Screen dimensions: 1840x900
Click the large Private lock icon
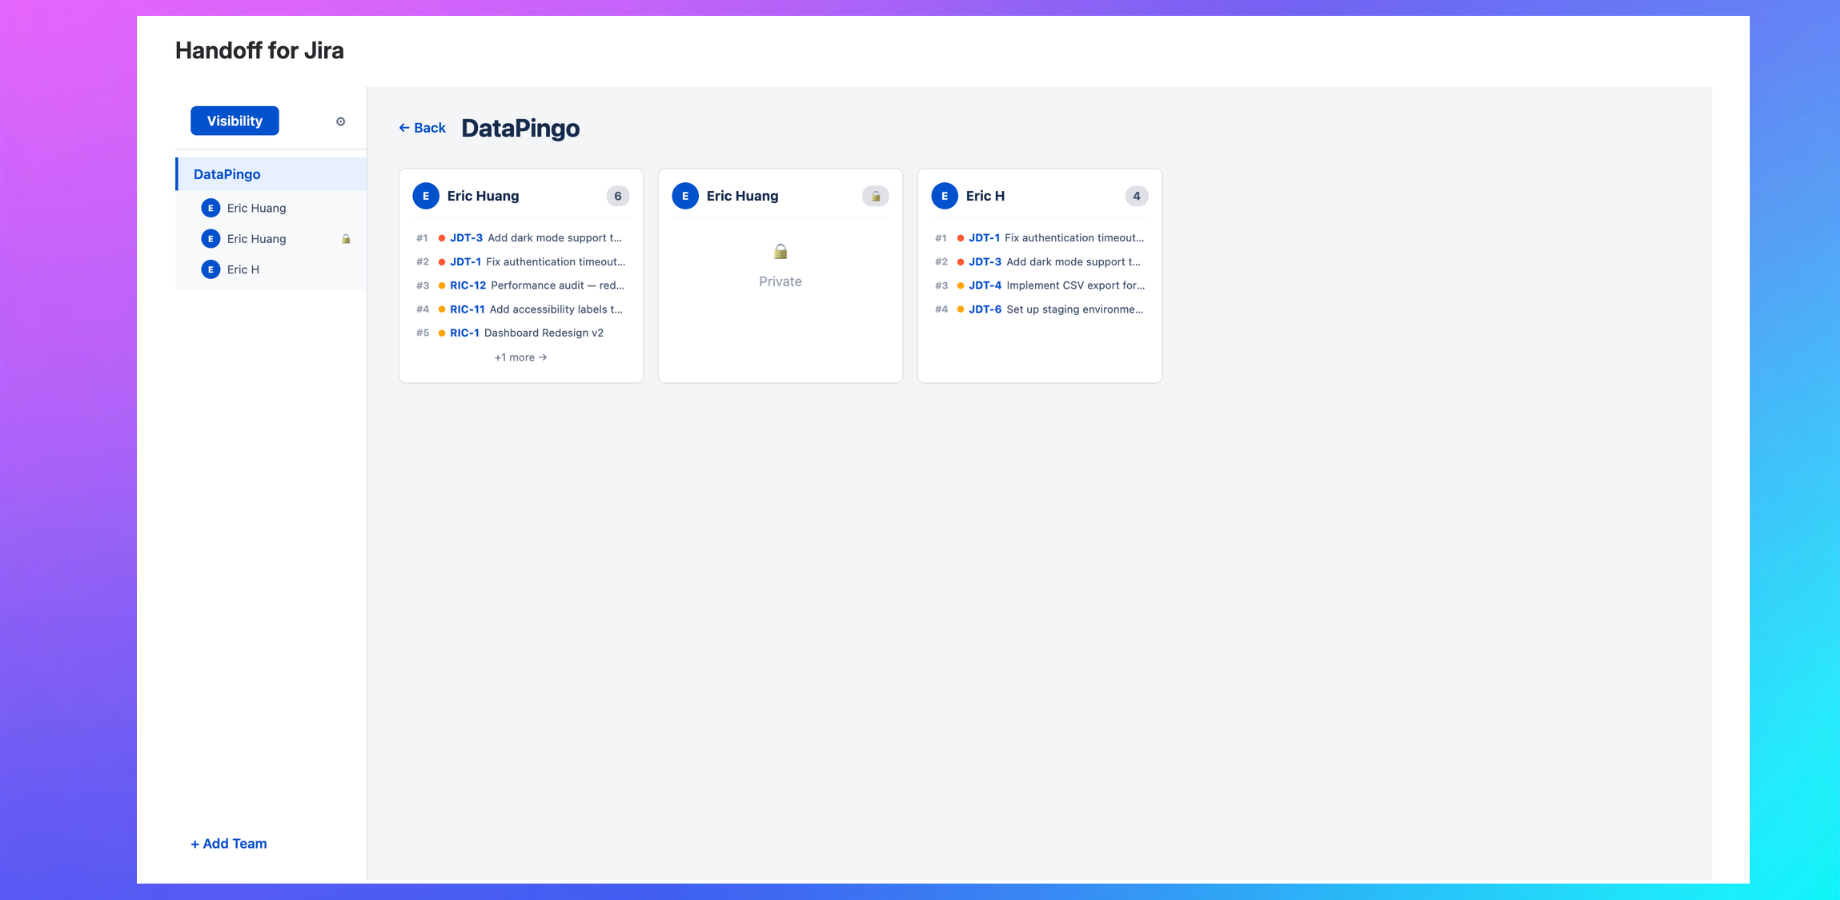click(781, 251)
